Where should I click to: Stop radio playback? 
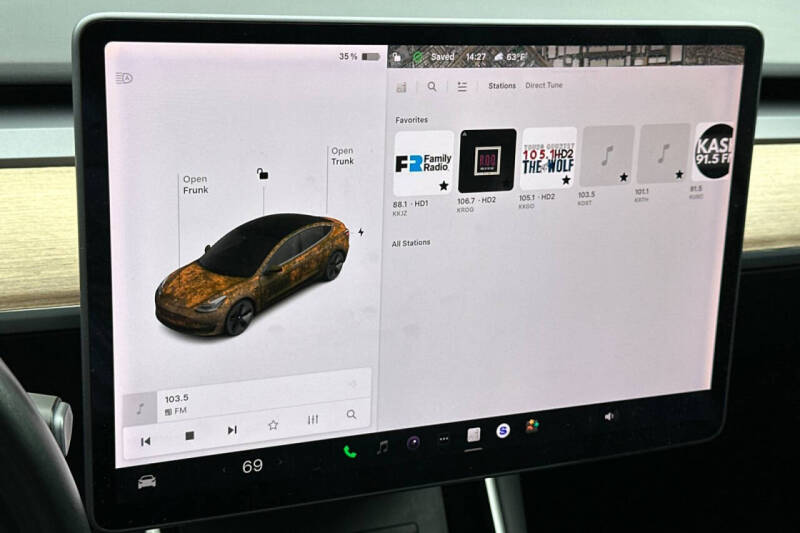(189, 435)
